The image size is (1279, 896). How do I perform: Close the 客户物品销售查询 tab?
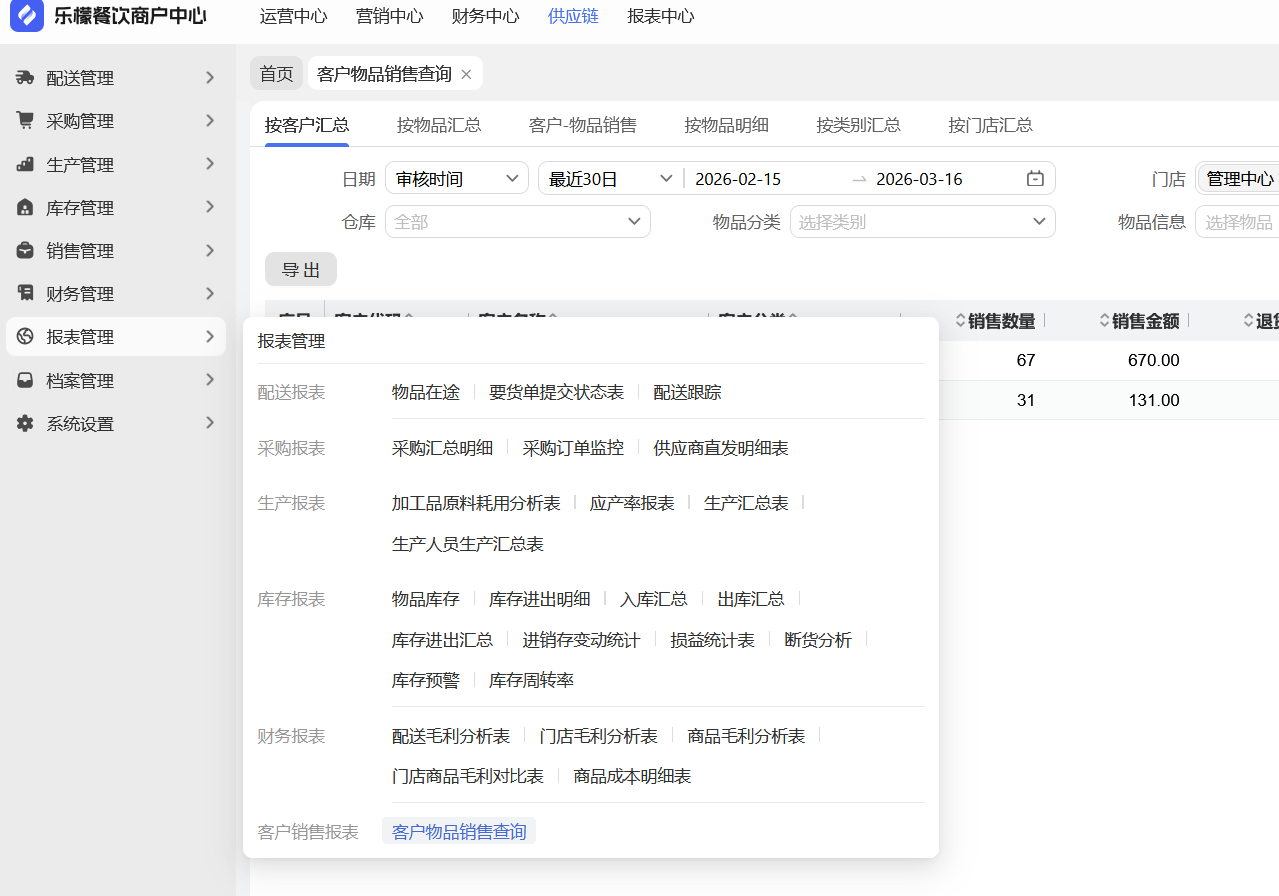point(466,74)
